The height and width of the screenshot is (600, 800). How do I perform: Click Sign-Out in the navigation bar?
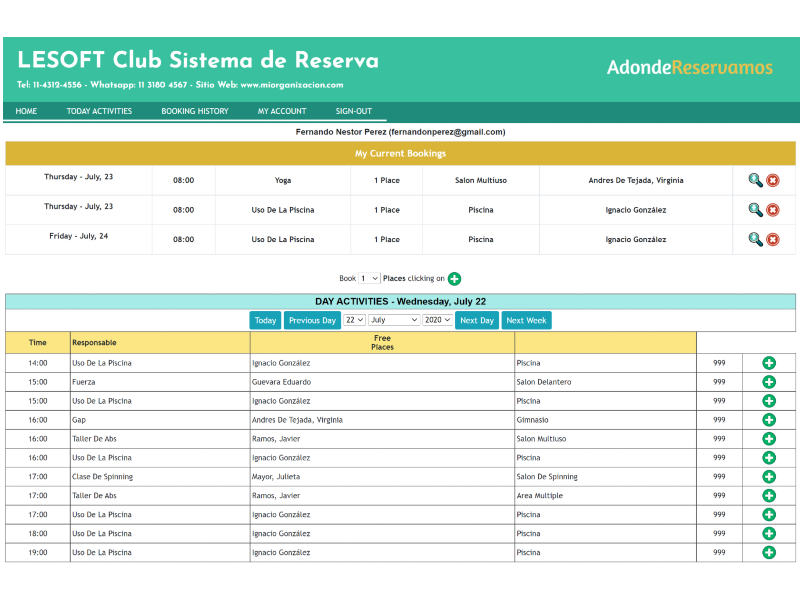pyautogui.click(x=353, y=111)
